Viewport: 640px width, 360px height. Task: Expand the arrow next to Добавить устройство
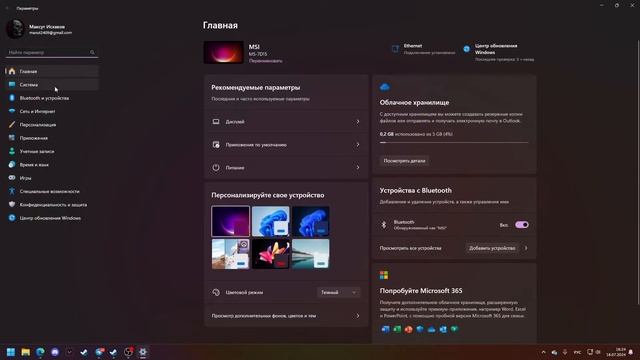click(x=526, y=248)
